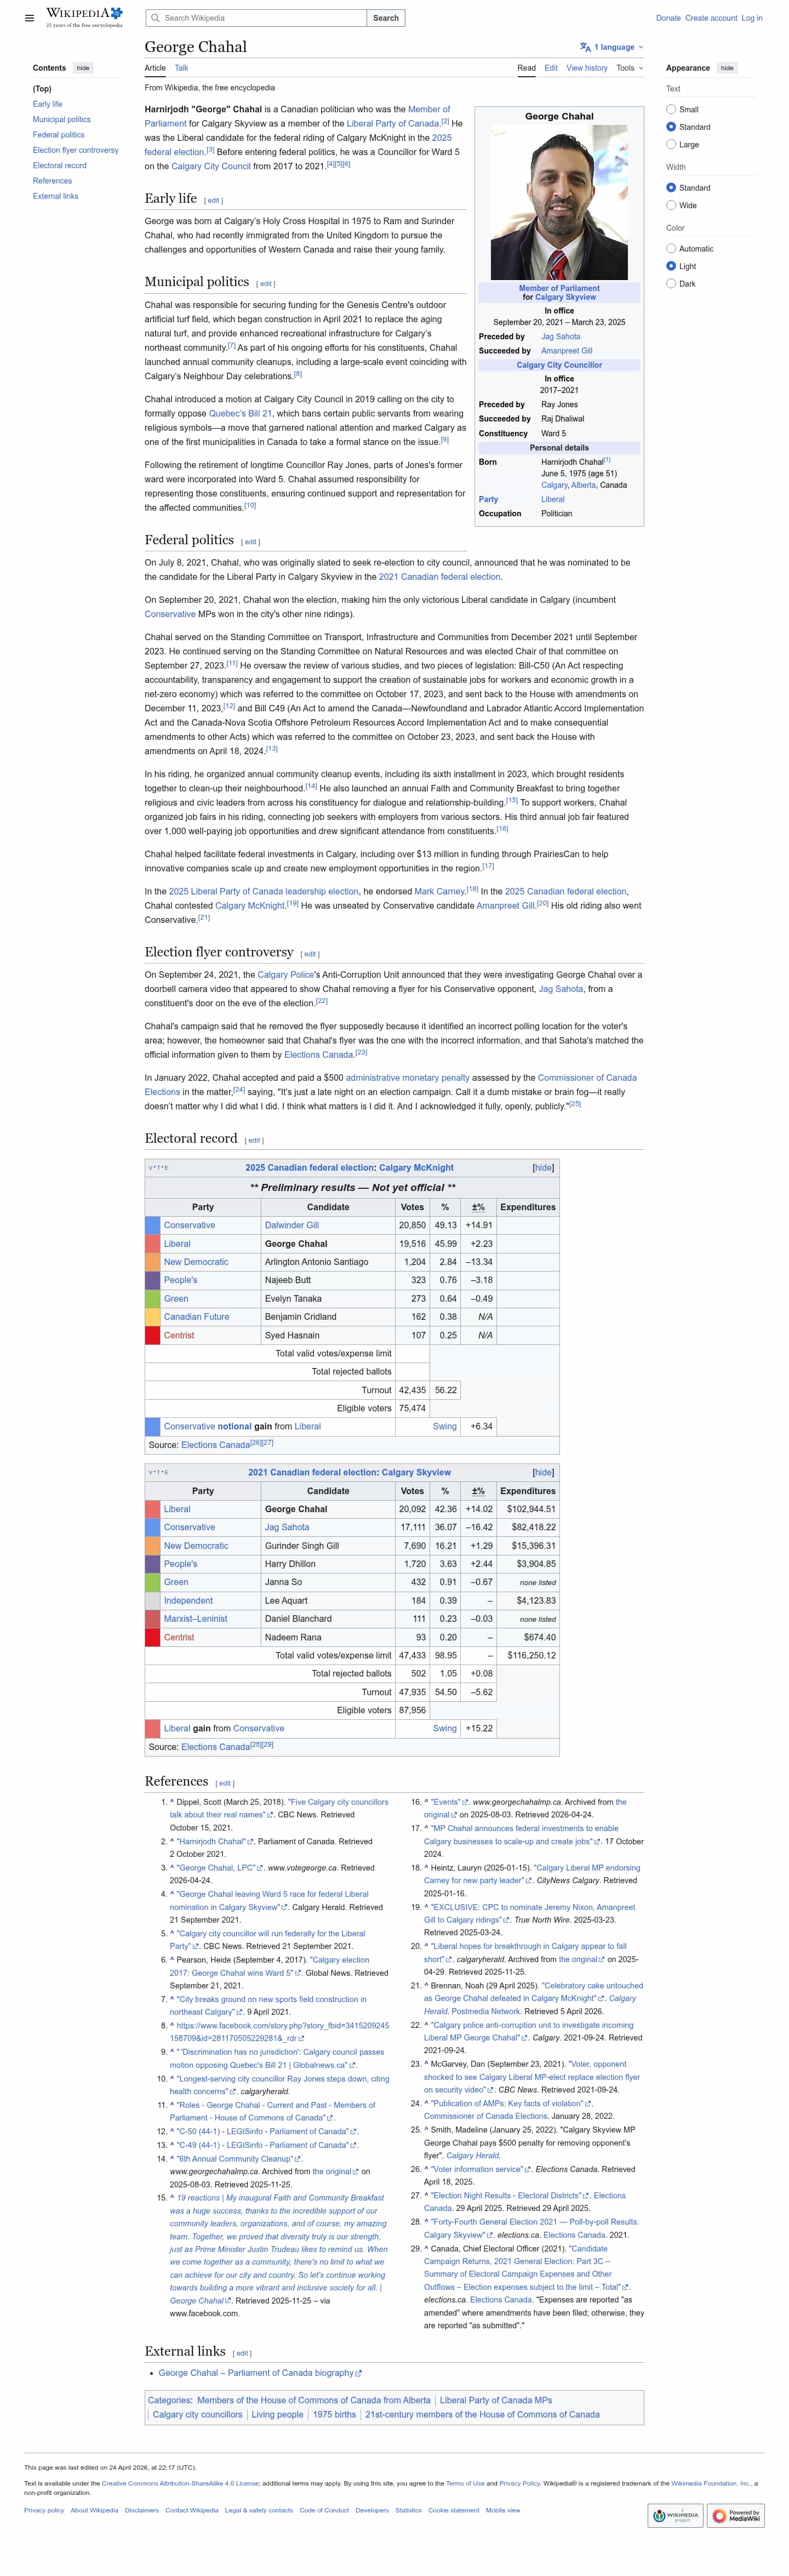Select Dark color theme
The image size is (789, 2576).
point(671,284)
